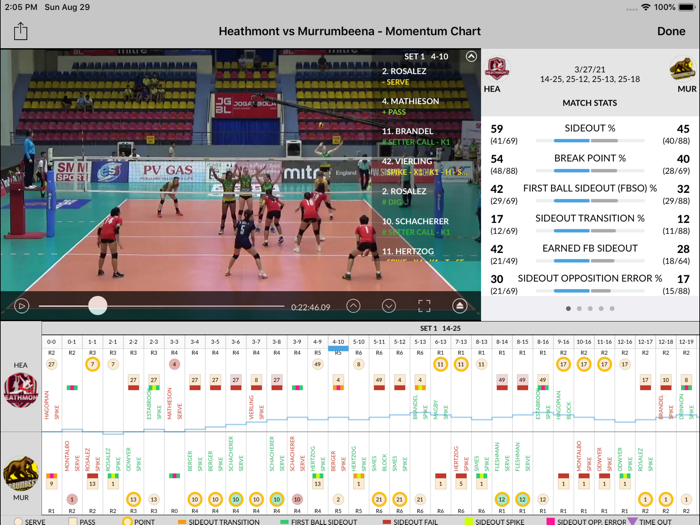Select the Heathmont logo in match stats
This screenshot has height=525, width=700.
pos(496,68)
